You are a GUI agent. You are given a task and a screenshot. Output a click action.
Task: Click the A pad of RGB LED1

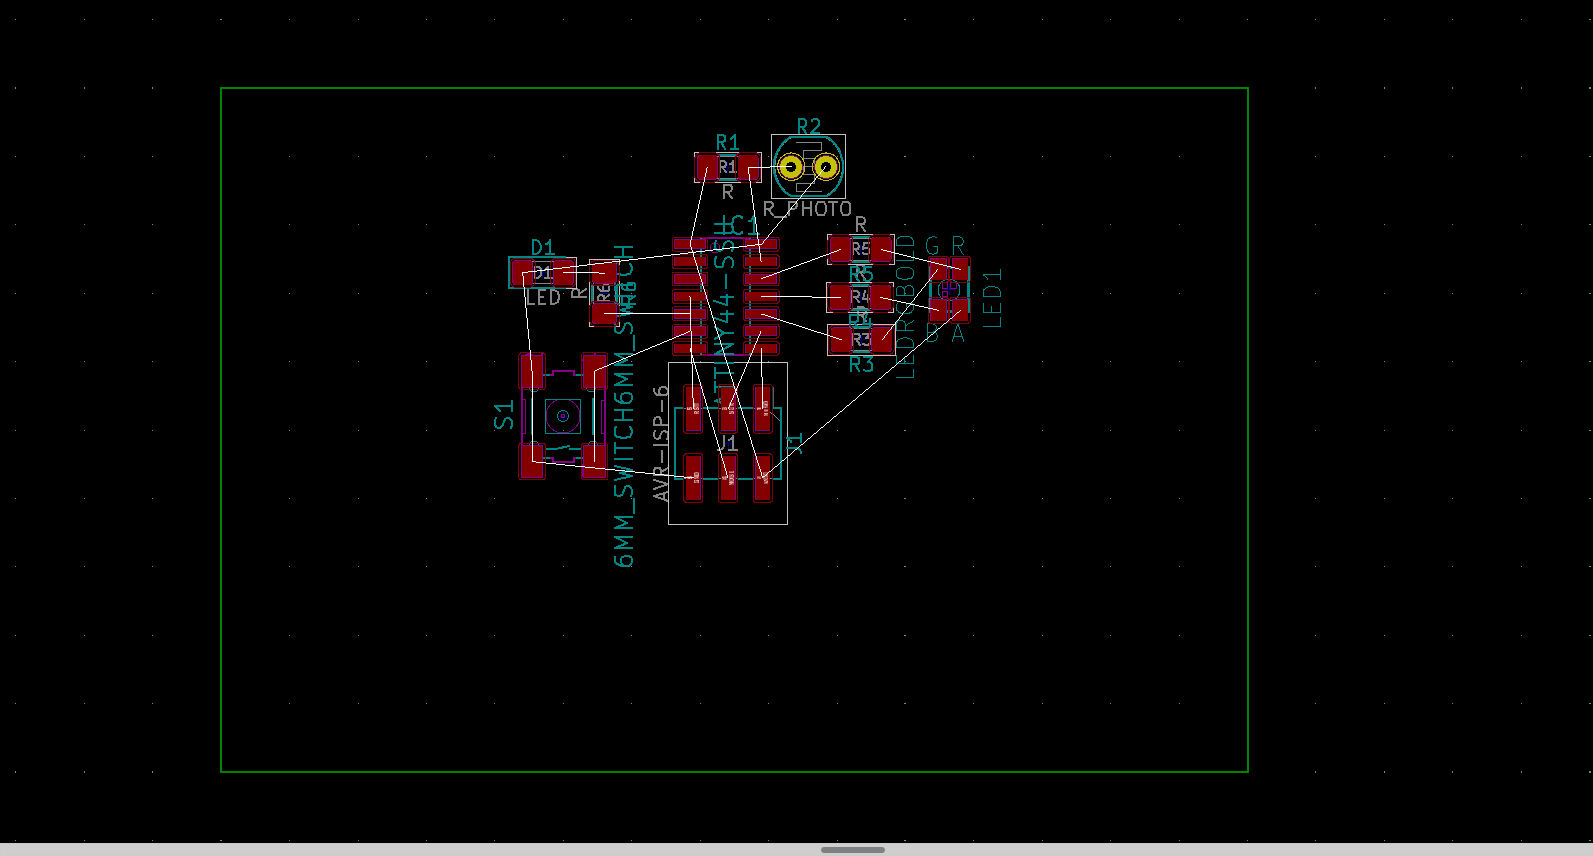960,310
